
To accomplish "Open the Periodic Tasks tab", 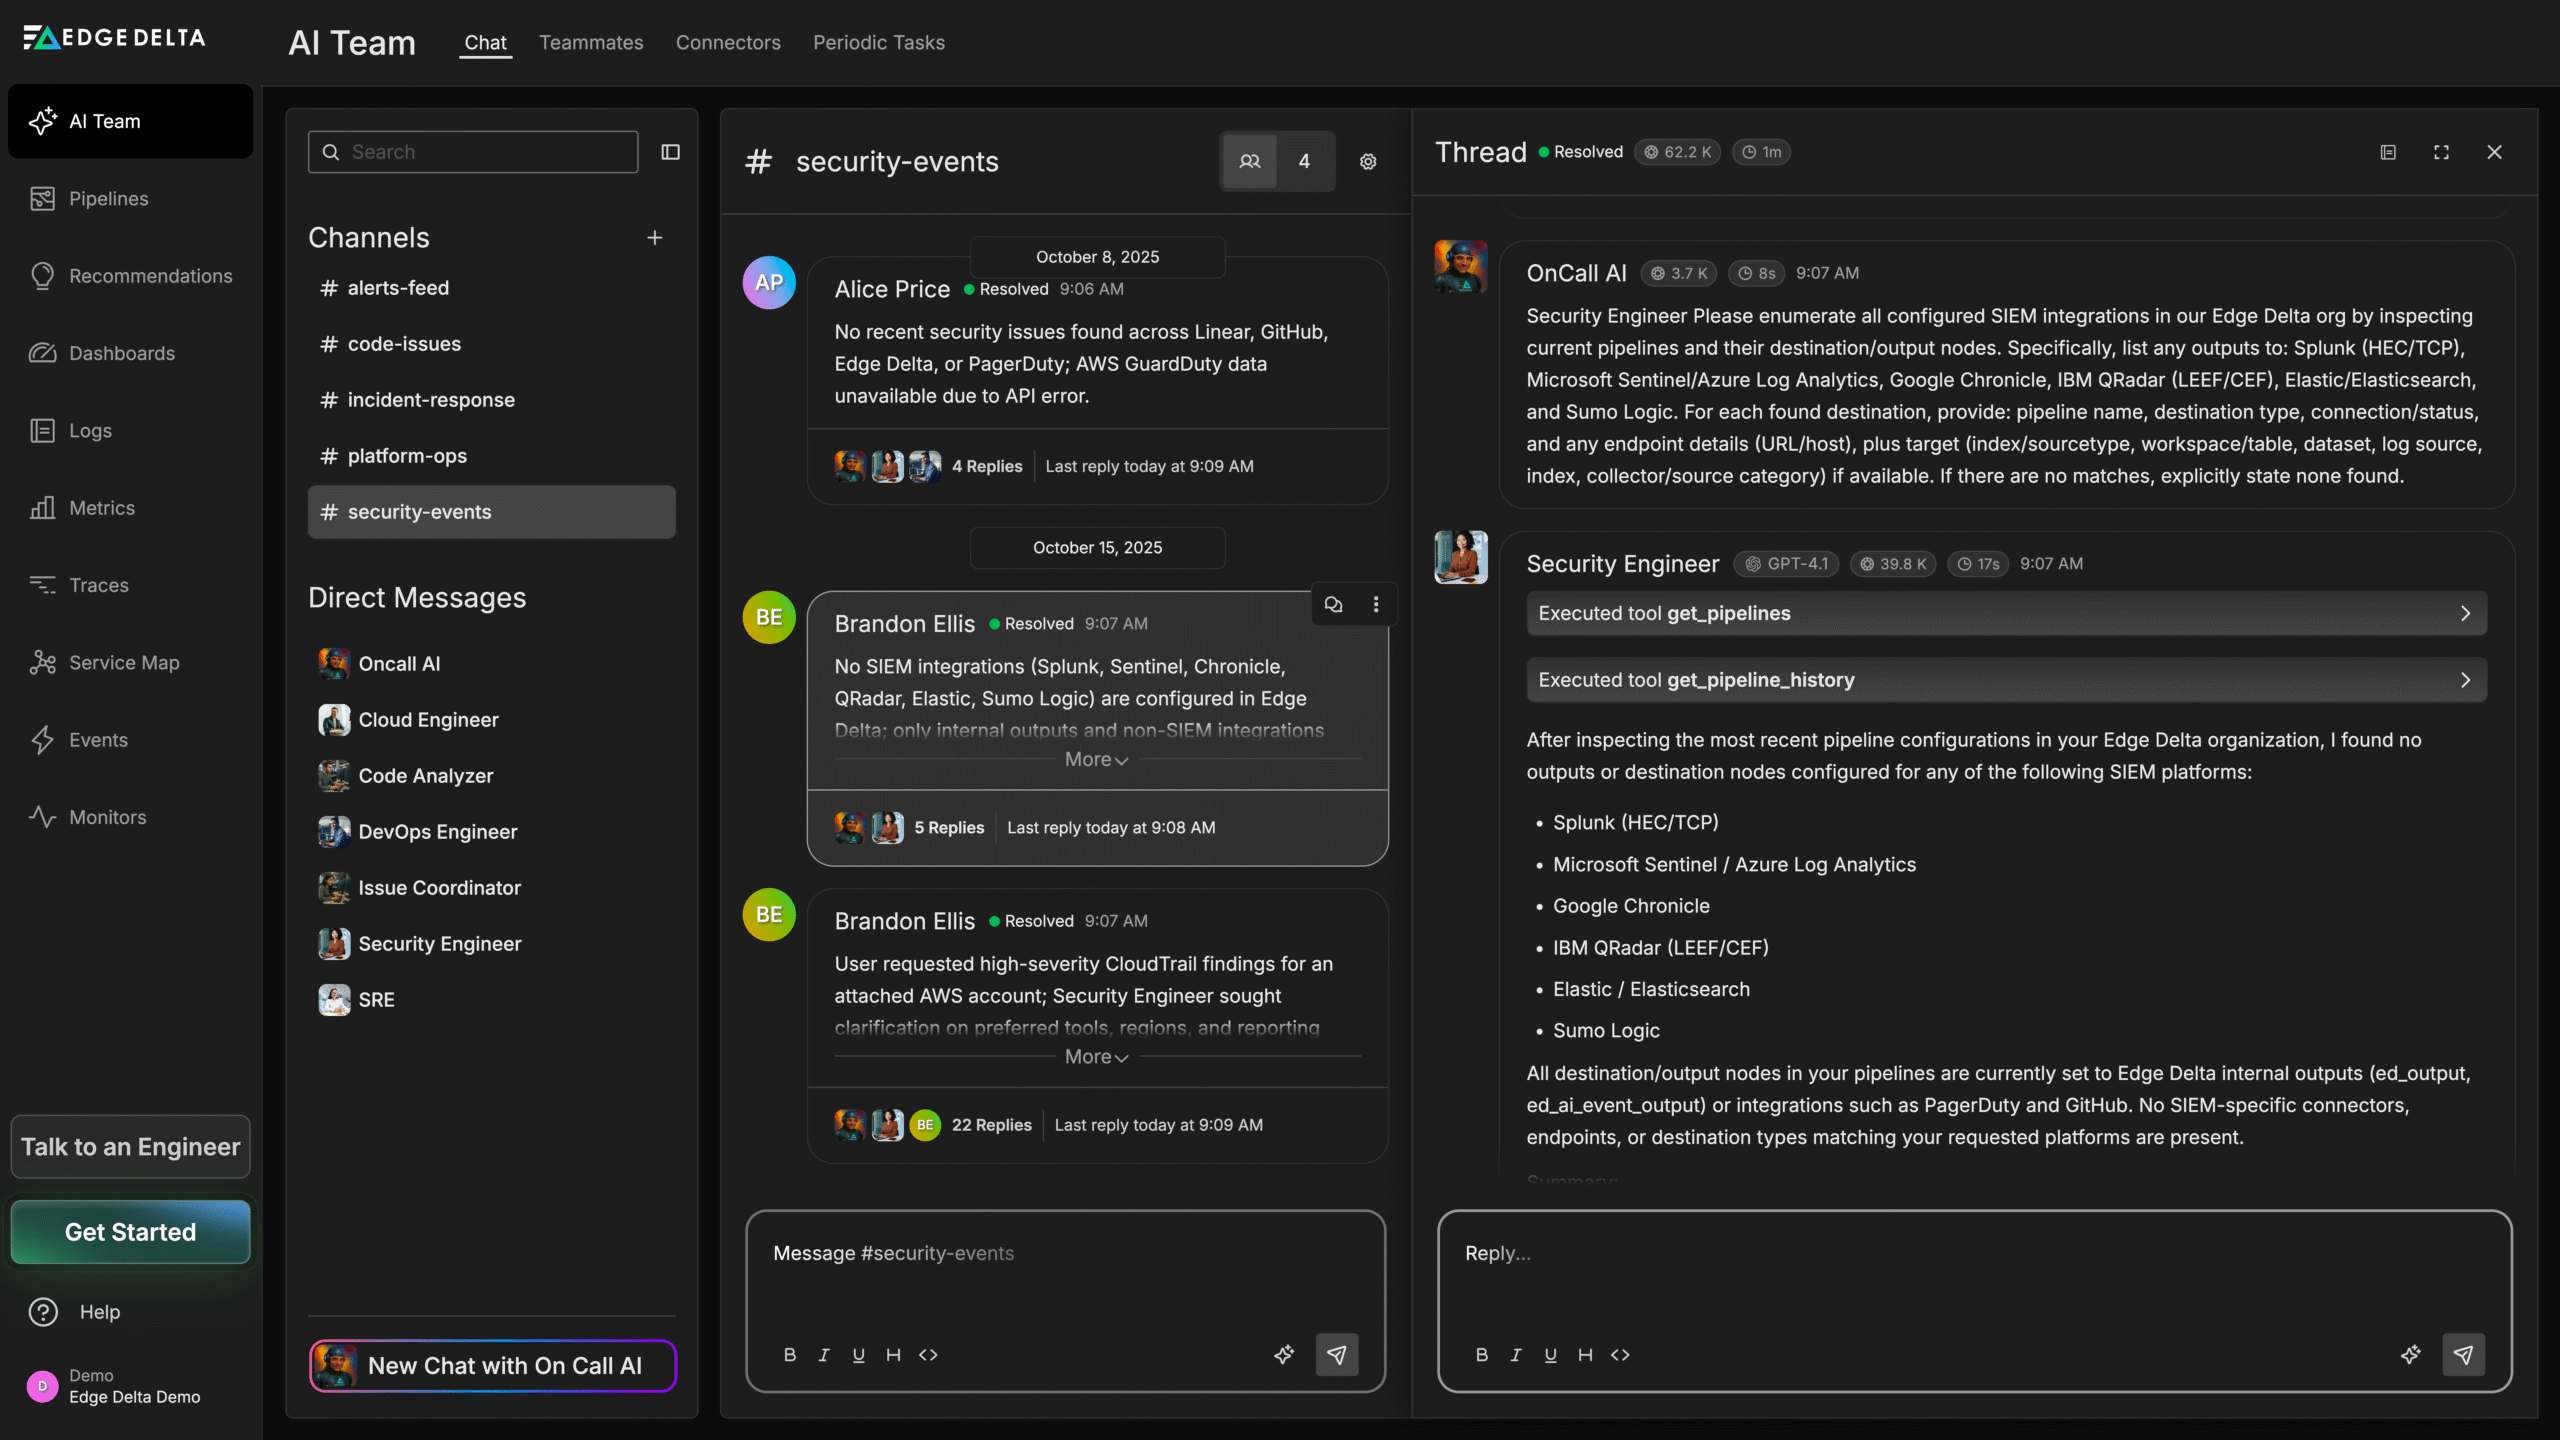I will click(878, 42).
